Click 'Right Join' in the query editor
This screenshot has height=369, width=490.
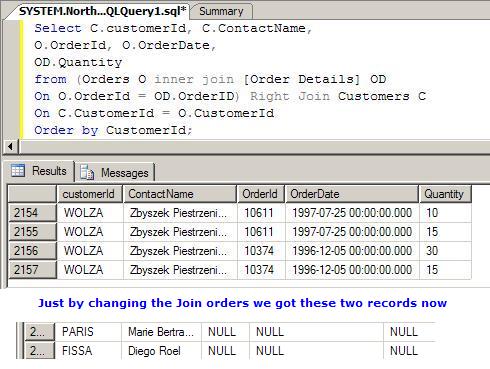pos(290,96)
